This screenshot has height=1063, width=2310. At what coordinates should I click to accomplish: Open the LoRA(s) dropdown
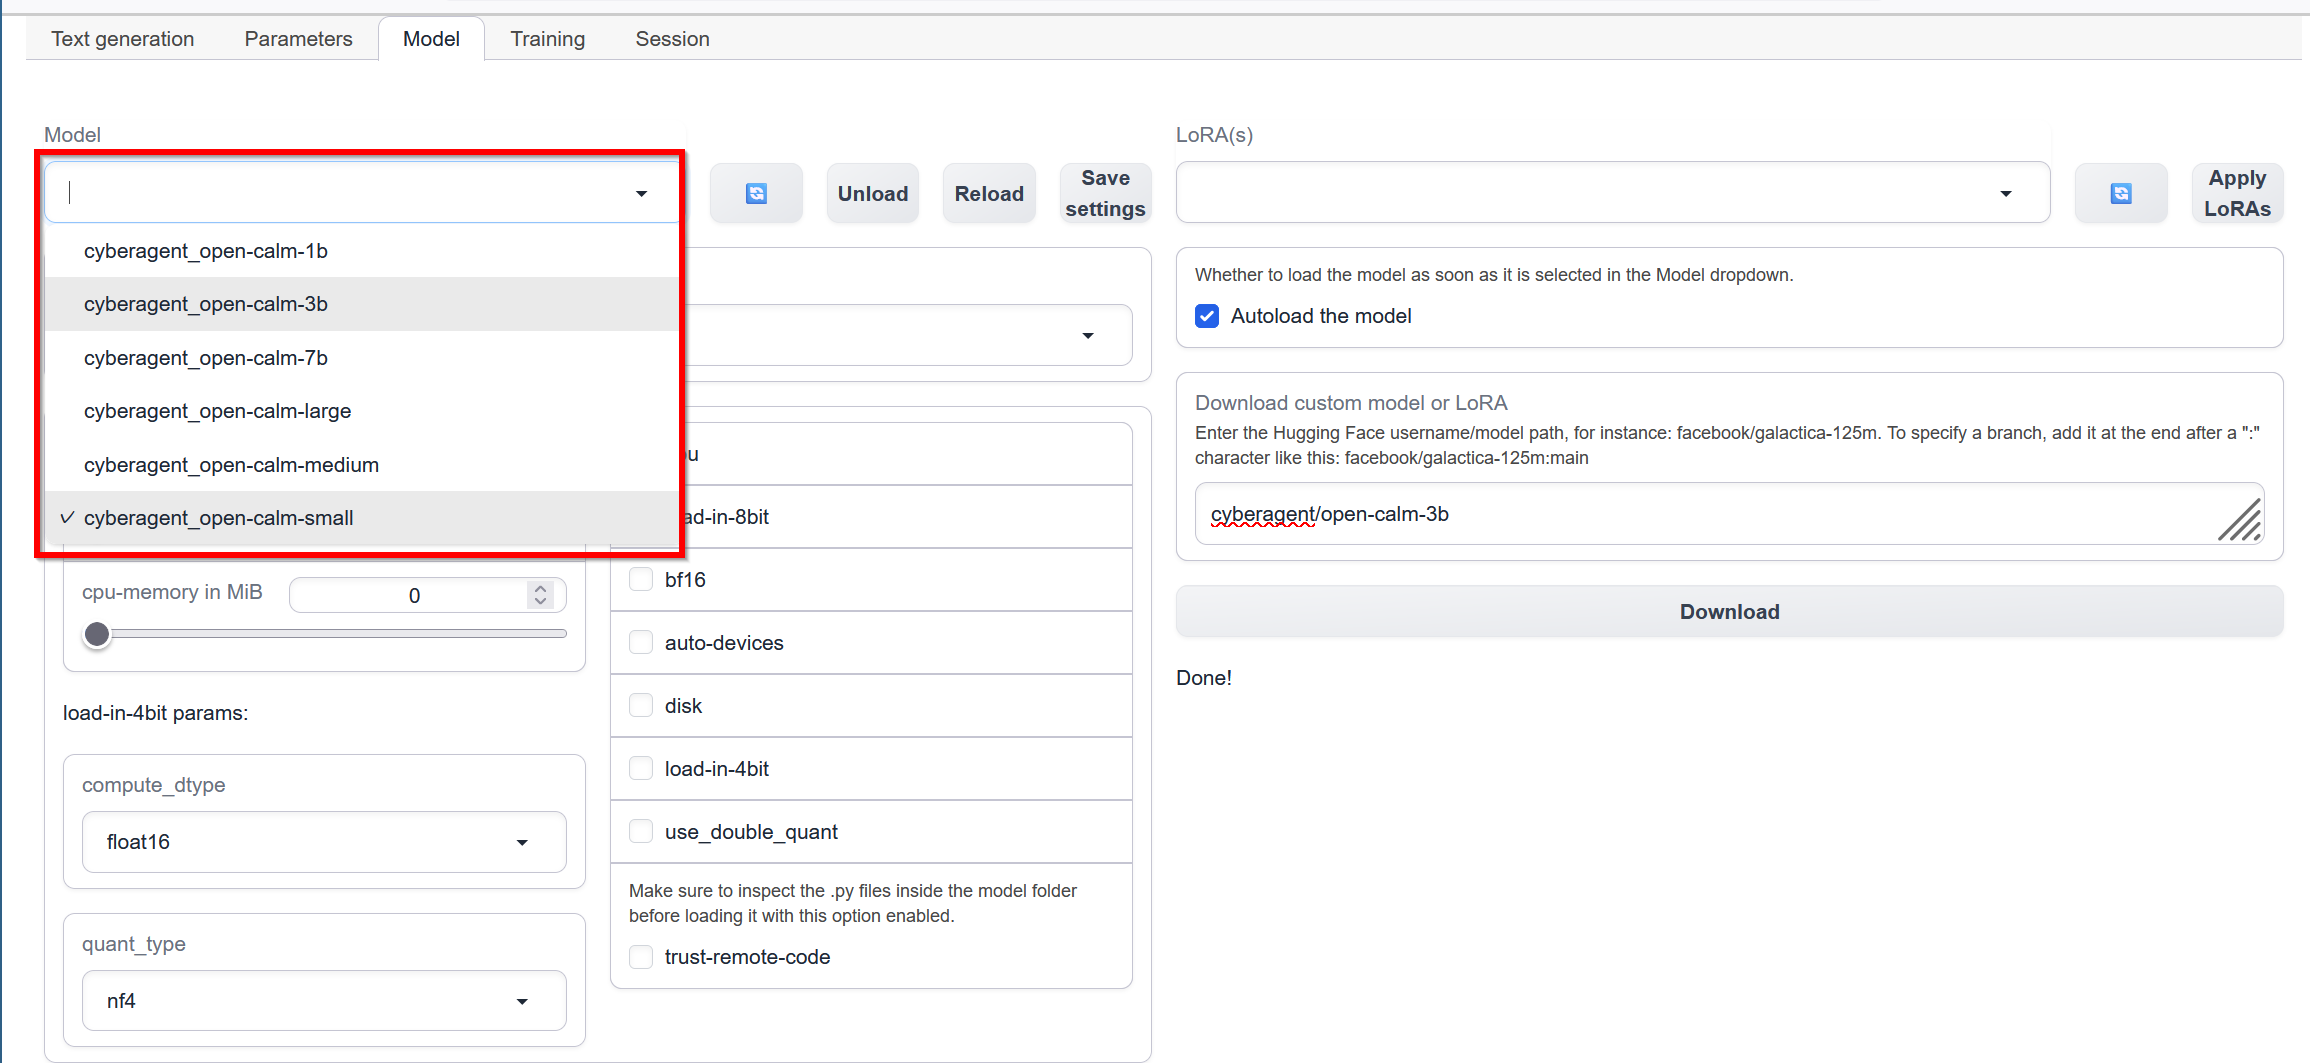[1613, 193]
